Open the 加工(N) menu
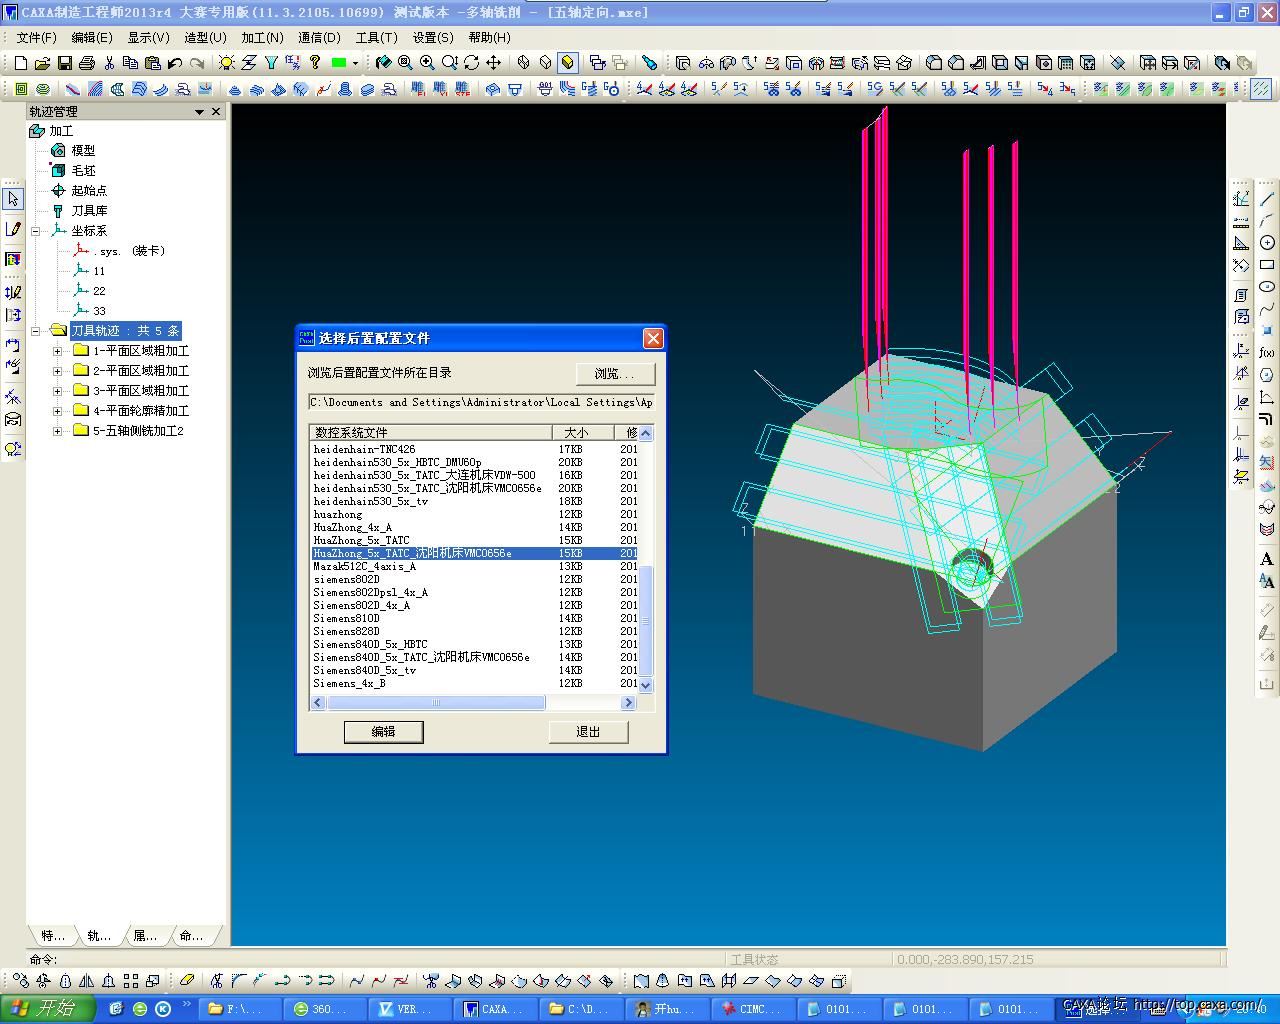Screen dimensions: 1280x1024 (x=262, y=37)
